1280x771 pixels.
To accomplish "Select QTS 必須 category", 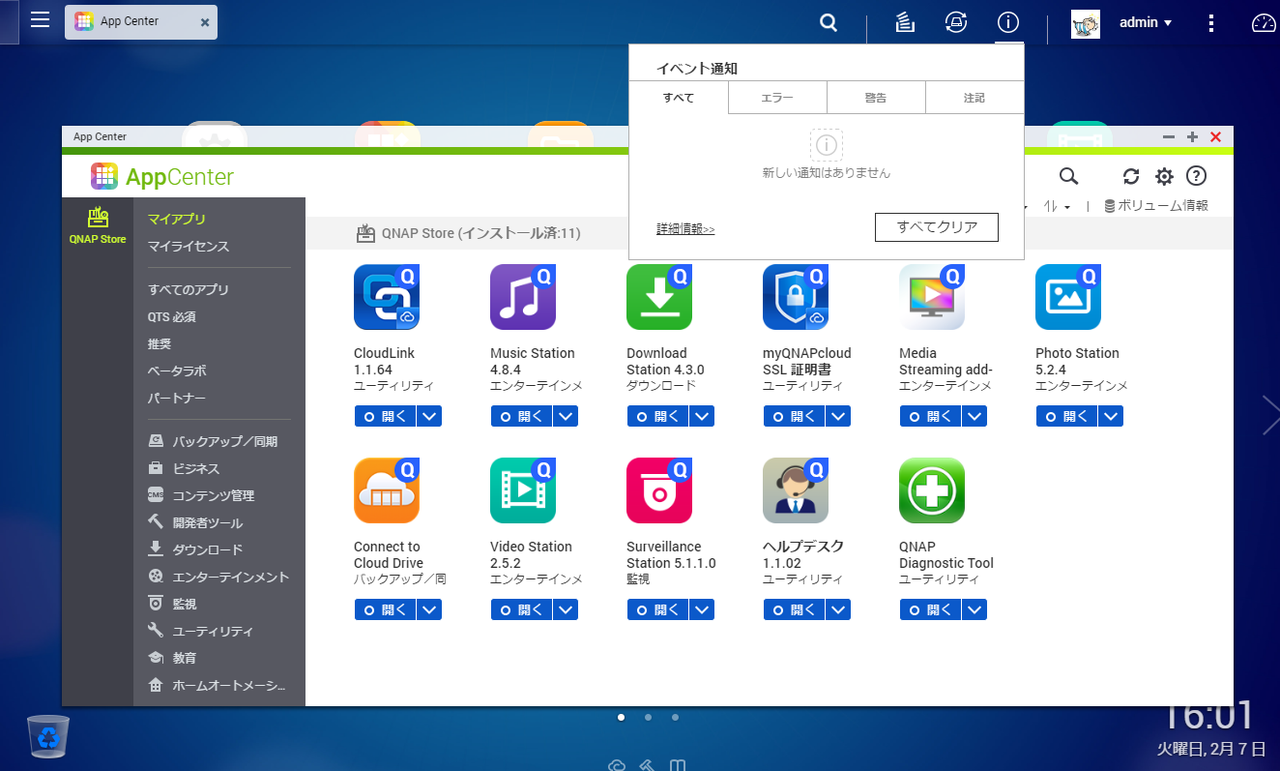I will point(172,317).
